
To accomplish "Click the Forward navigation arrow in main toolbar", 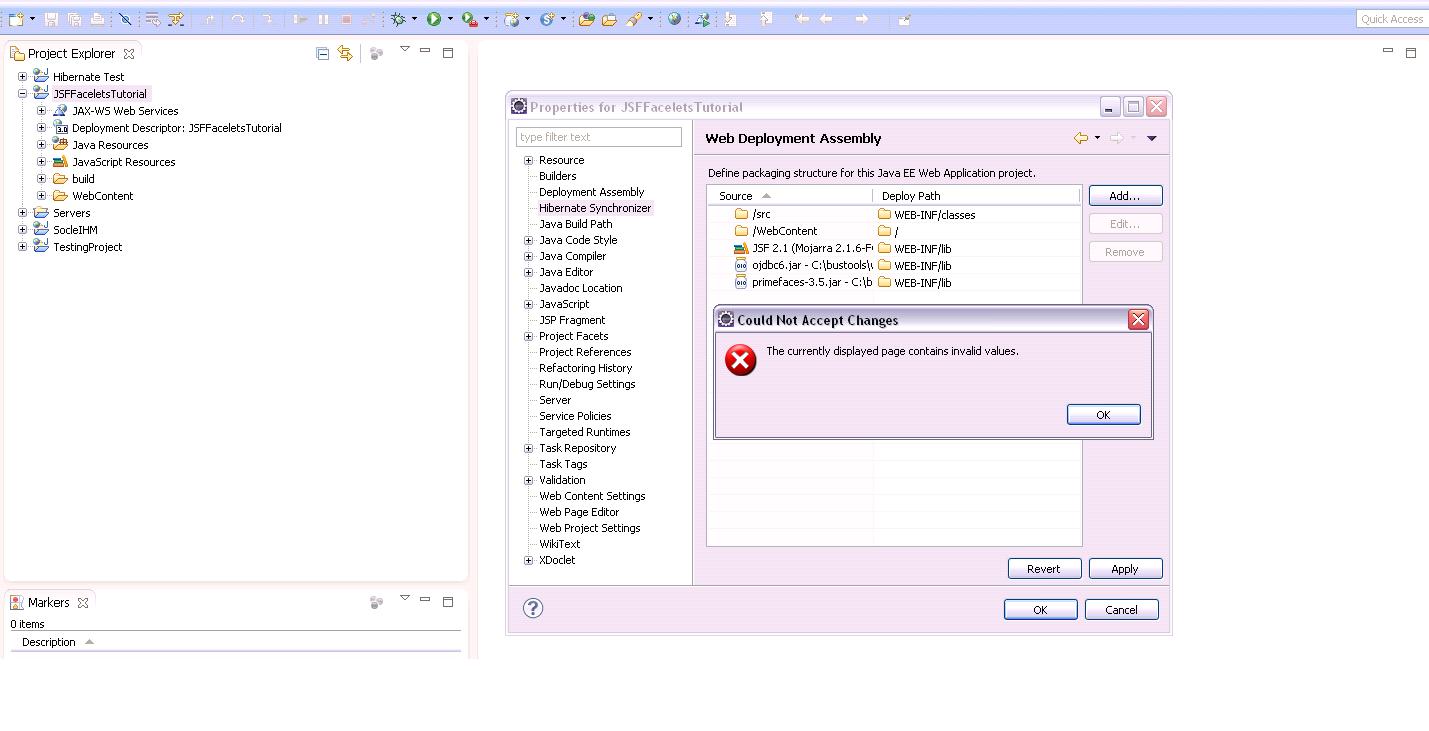I will click(x=861, y=19).
